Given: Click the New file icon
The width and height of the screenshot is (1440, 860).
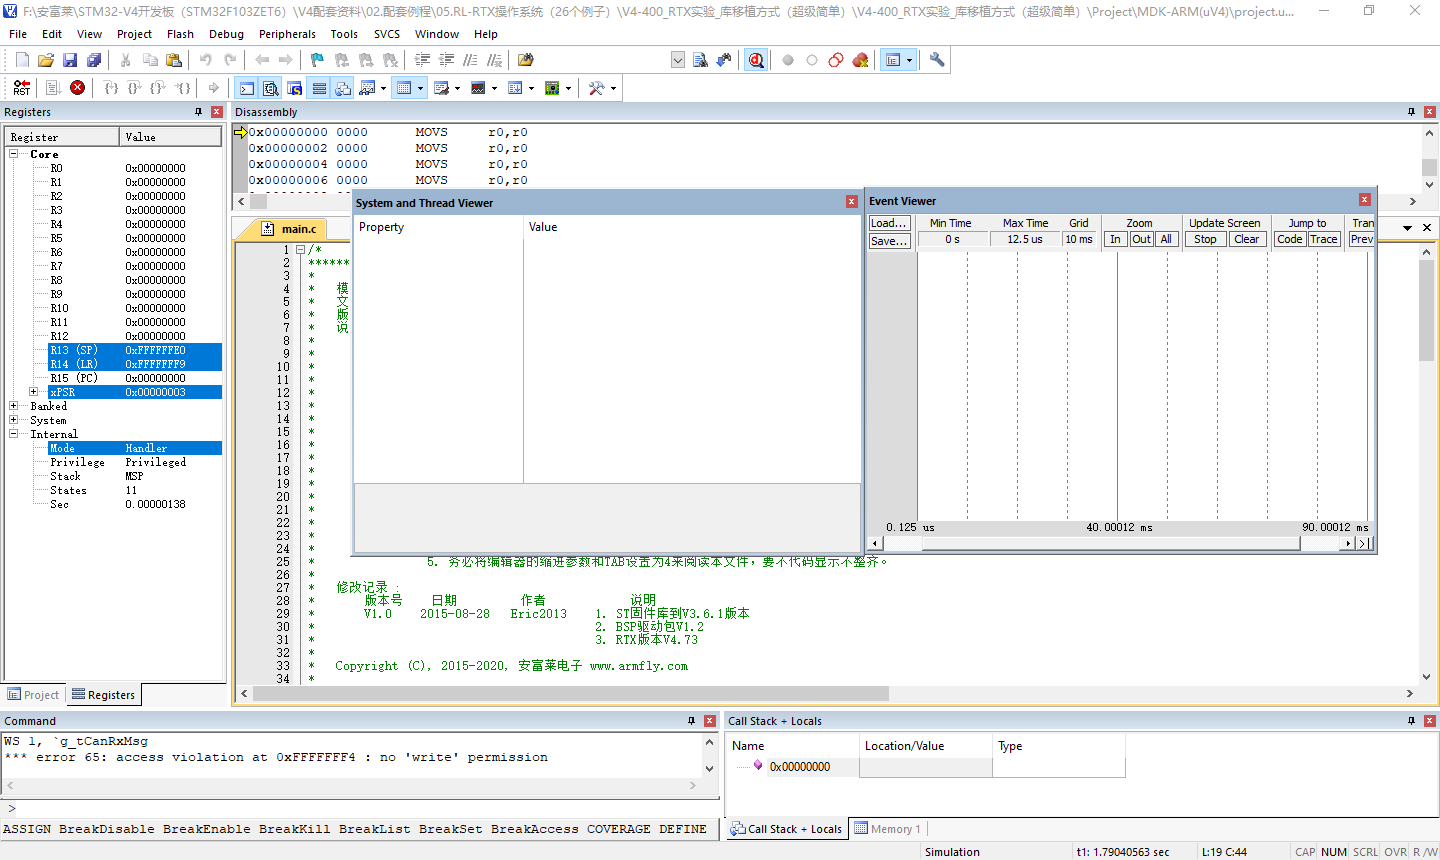Looking at the screenshot, I should (x=21, y=60).
